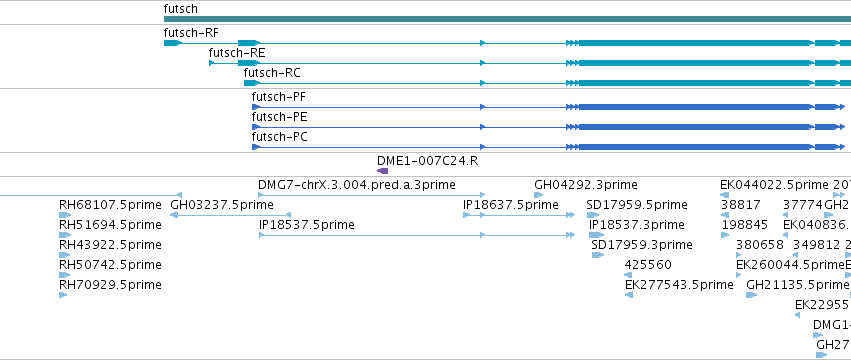
Task: Open the SD17959.3prime EST label
Action: click(x=642, y=245)
